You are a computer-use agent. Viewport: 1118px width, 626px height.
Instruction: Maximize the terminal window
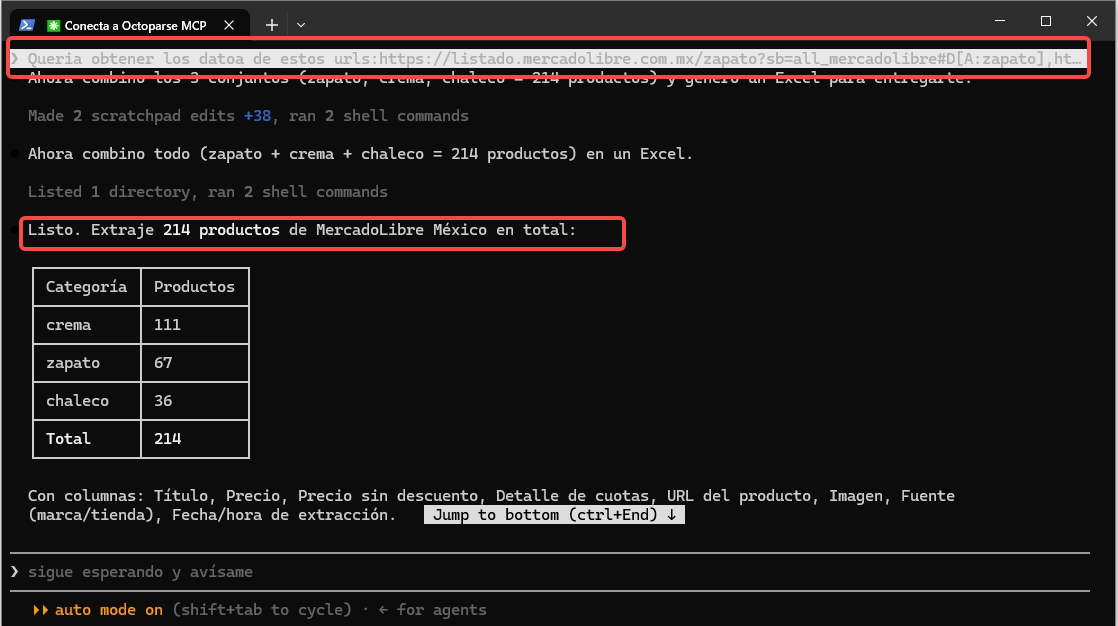coord(1046,21)
